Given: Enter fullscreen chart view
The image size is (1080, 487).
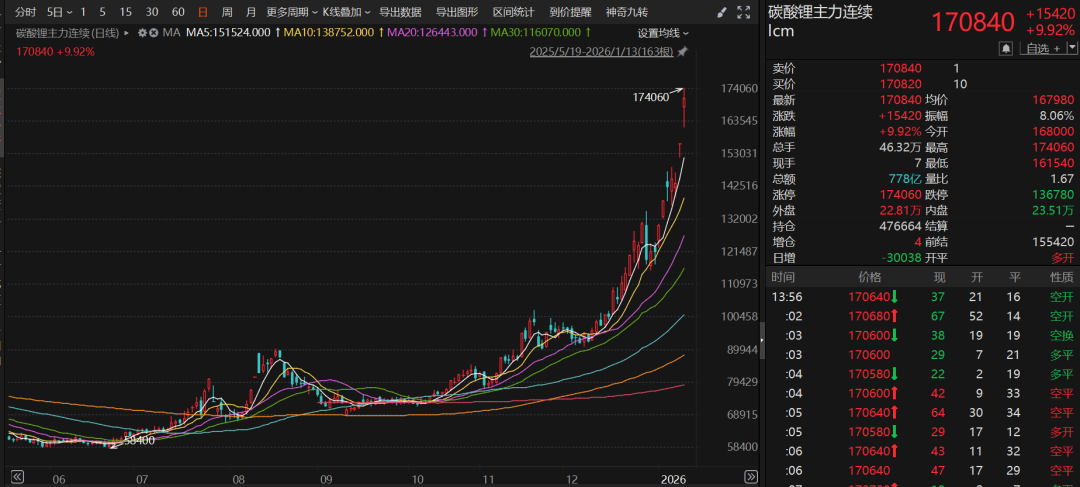Looking at the screenshot, I should pos(745,13).
